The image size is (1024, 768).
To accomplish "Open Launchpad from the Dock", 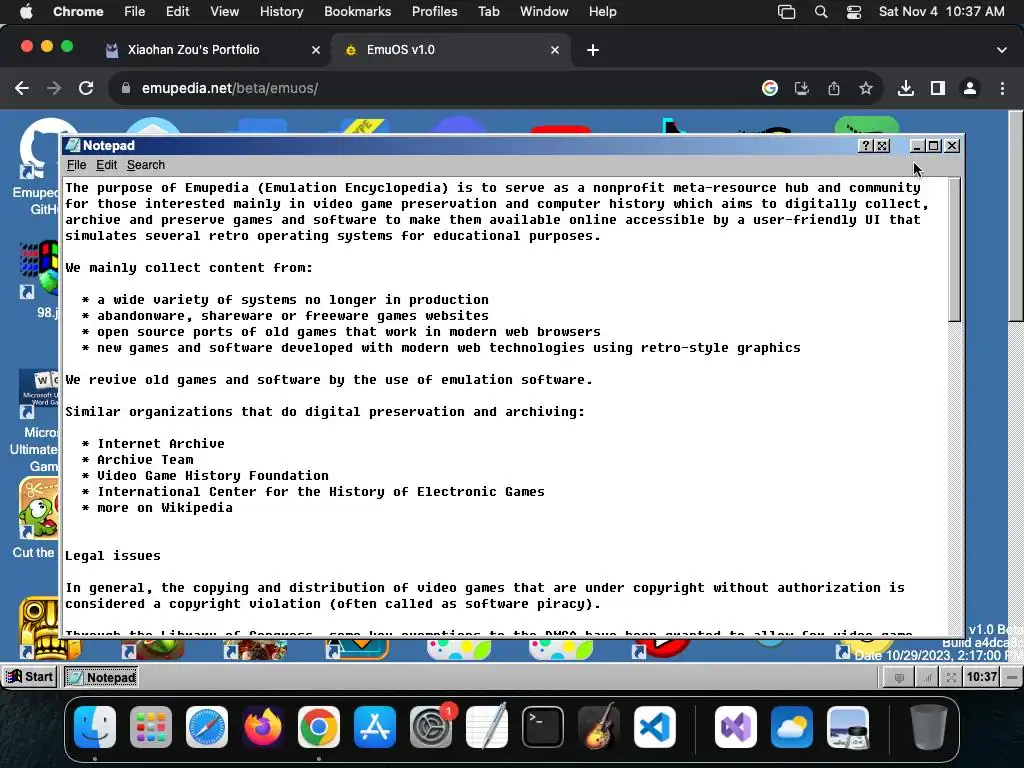I will (x=151, y=727).
